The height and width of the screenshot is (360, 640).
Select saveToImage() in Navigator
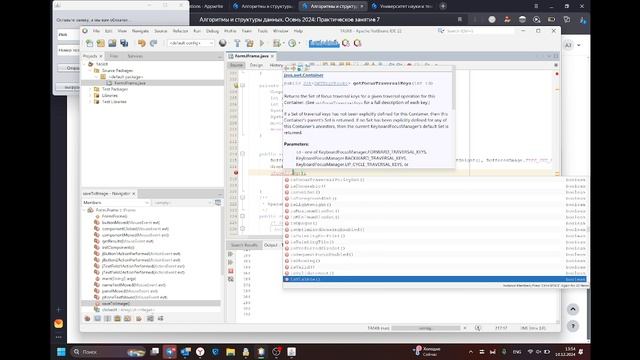coord(116,303)
